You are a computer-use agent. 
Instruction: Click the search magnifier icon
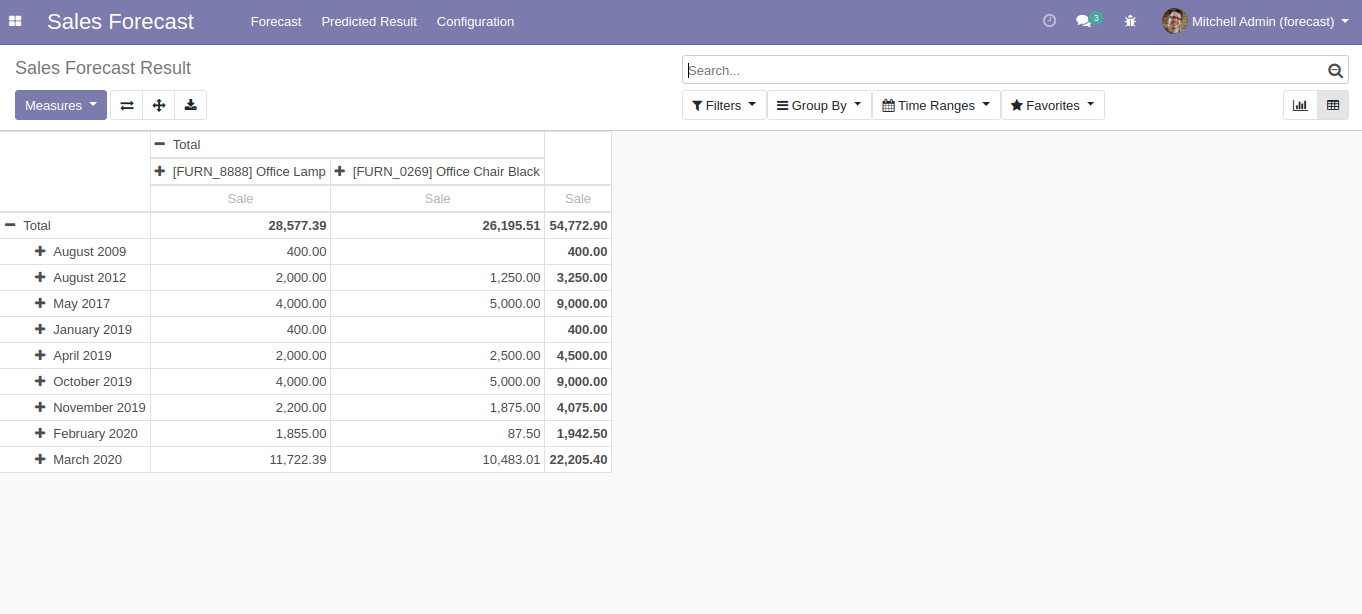click(1335, 70)
